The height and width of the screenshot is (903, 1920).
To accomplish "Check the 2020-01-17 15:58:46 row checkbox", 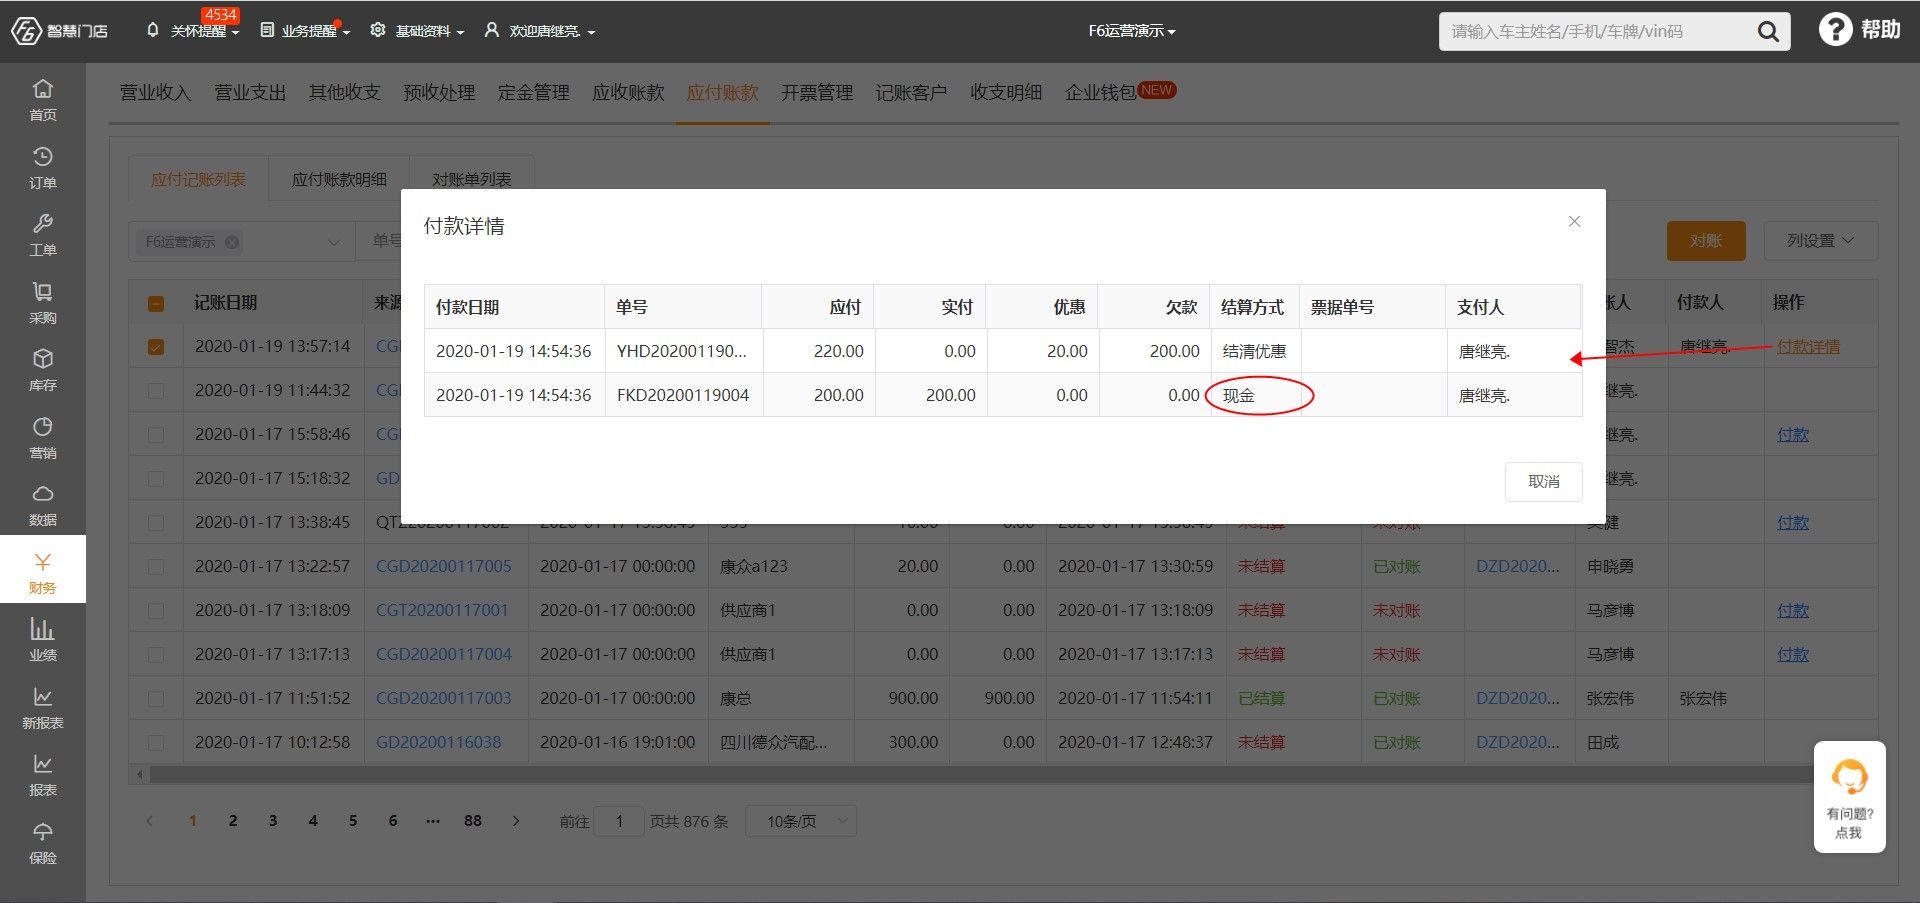I will coord(156,435).
